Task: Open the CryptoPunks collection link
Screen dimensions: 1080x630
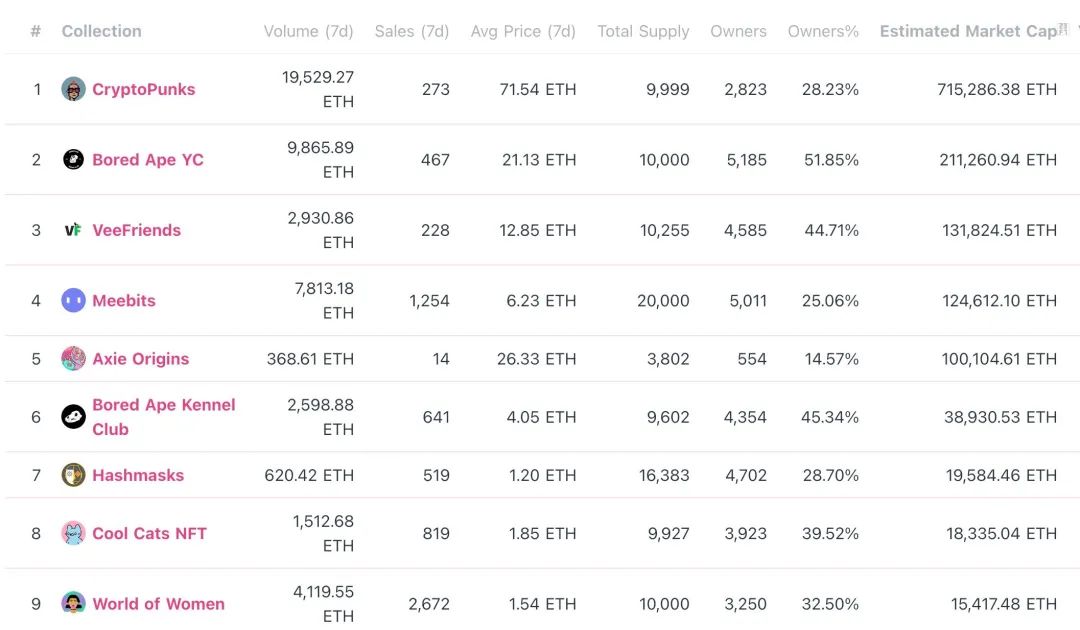Action: pyautogui.click(x=143, y=89)
